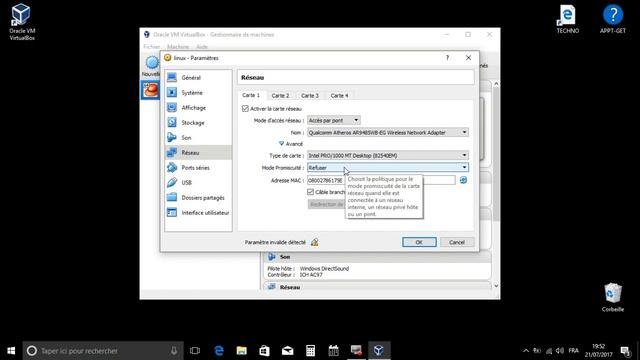Screen dimensions: 640x360
Task: Click the VirtualBox icon in the taskbar
Action: 379,351
